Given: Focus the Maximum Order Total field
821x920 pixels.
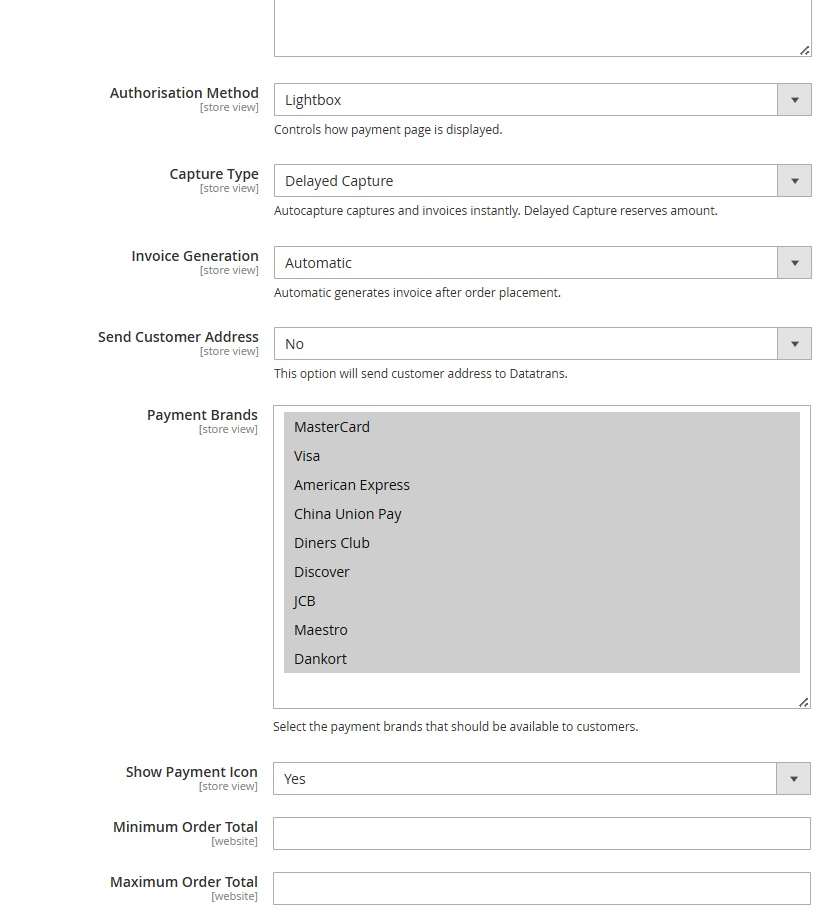Looking at the screenshot, I should pos(541,888).
